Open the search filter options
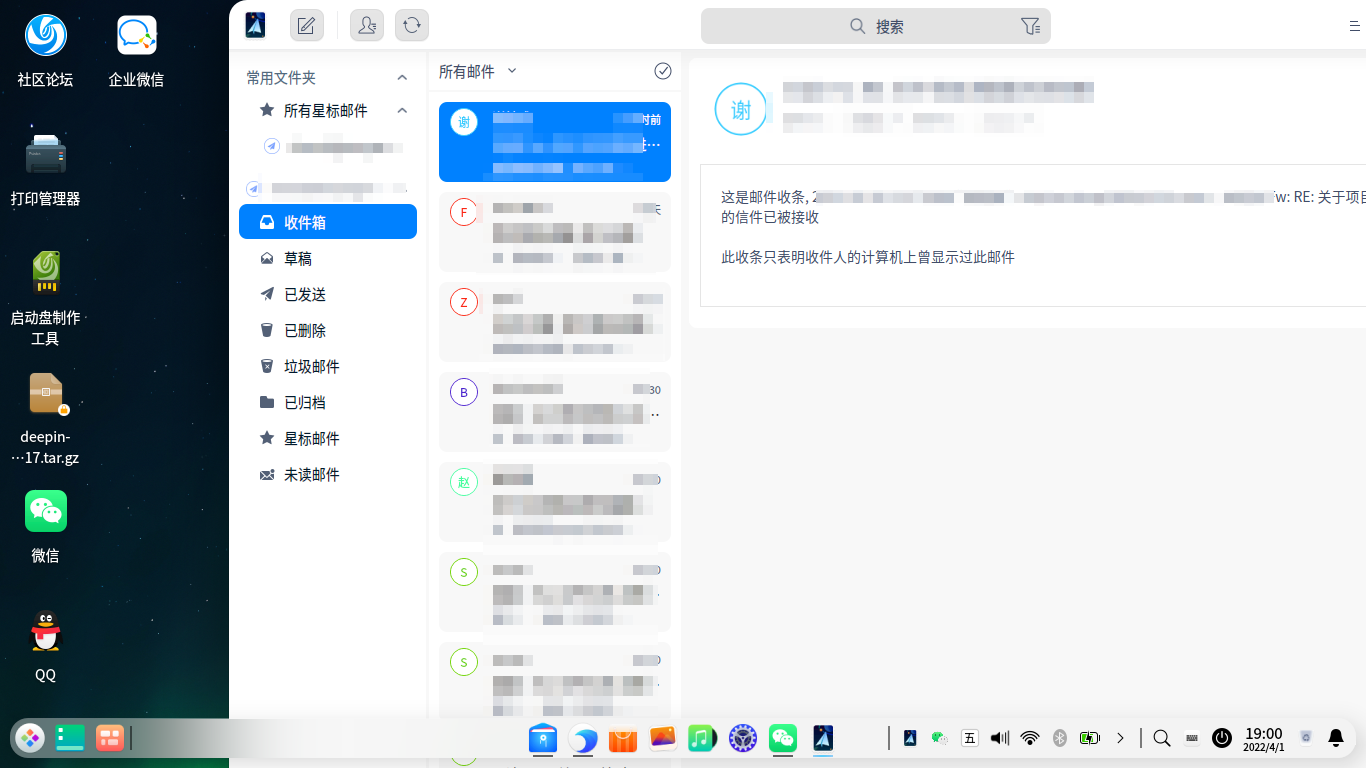This screenshot has height=768, width=1366. click(x=1030, y=25)
